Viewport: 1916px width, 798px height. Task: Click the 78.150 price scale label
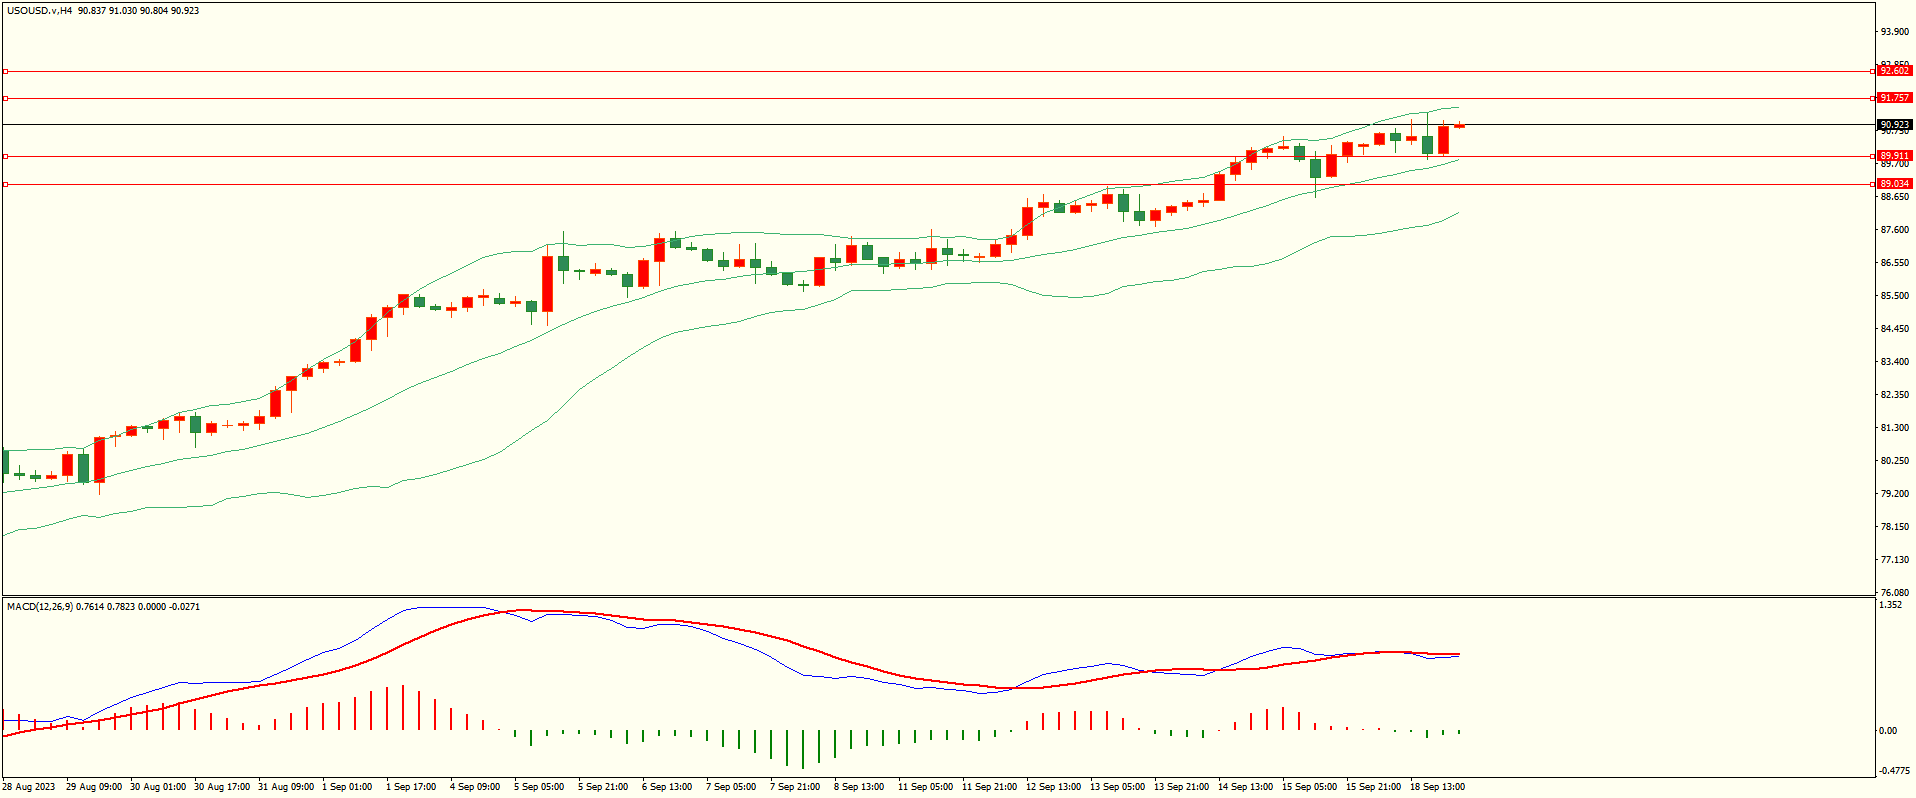coord(1894,527)
